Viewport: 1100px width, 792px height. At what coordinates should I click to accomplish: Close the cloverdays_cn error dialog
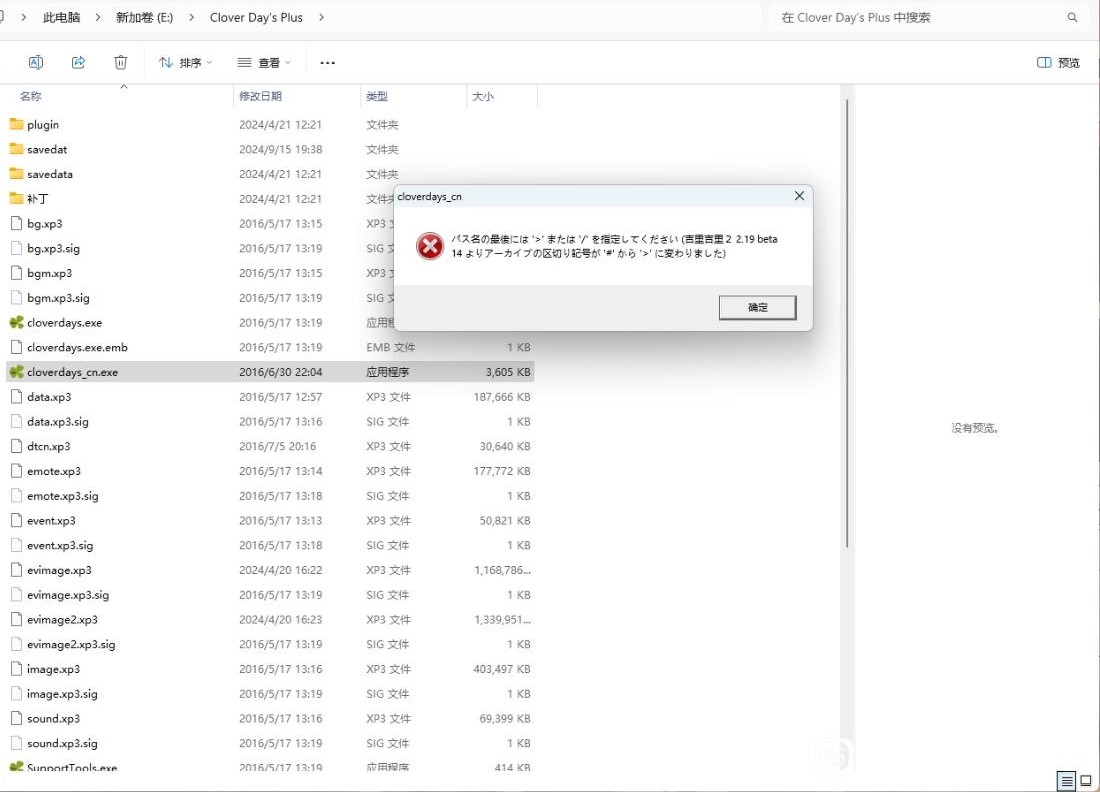(x=799, y=196)
